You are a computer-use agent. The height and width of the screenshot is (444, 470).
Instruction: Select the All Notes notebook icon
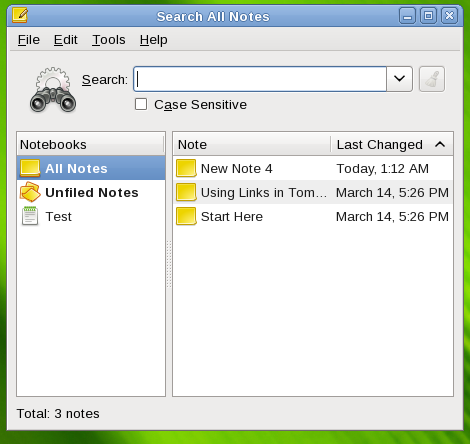pyautogui.click(x=30, y=168)
